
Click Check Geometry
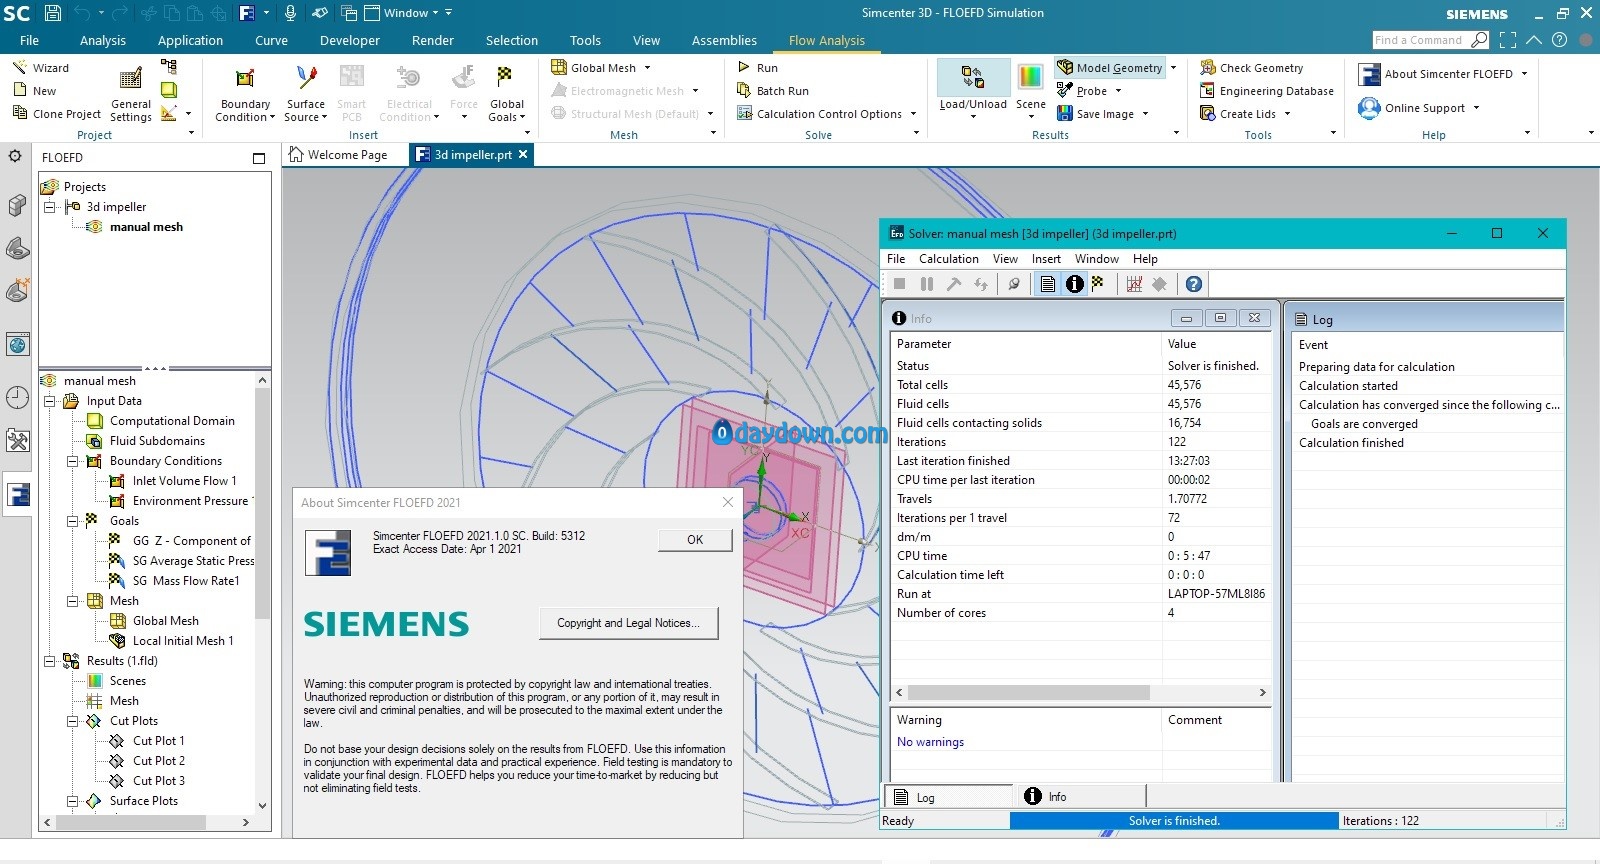tap(1252, 68)
